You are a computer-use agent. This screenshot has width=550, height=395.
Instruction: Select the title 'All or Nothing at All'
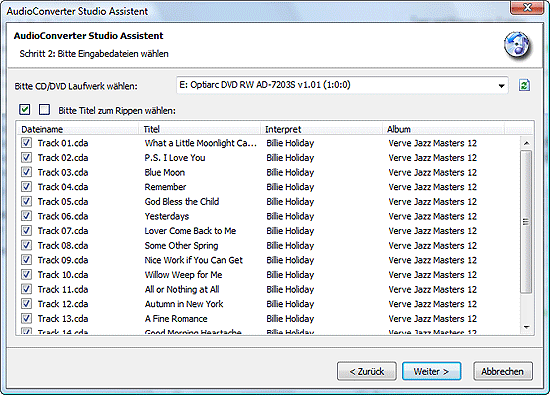(x=182, y=289)
